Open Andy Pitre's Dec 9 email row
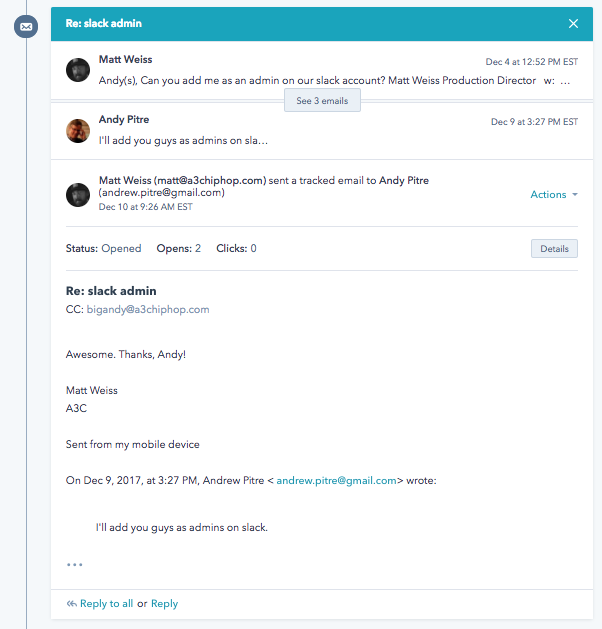 coord(322,131)
